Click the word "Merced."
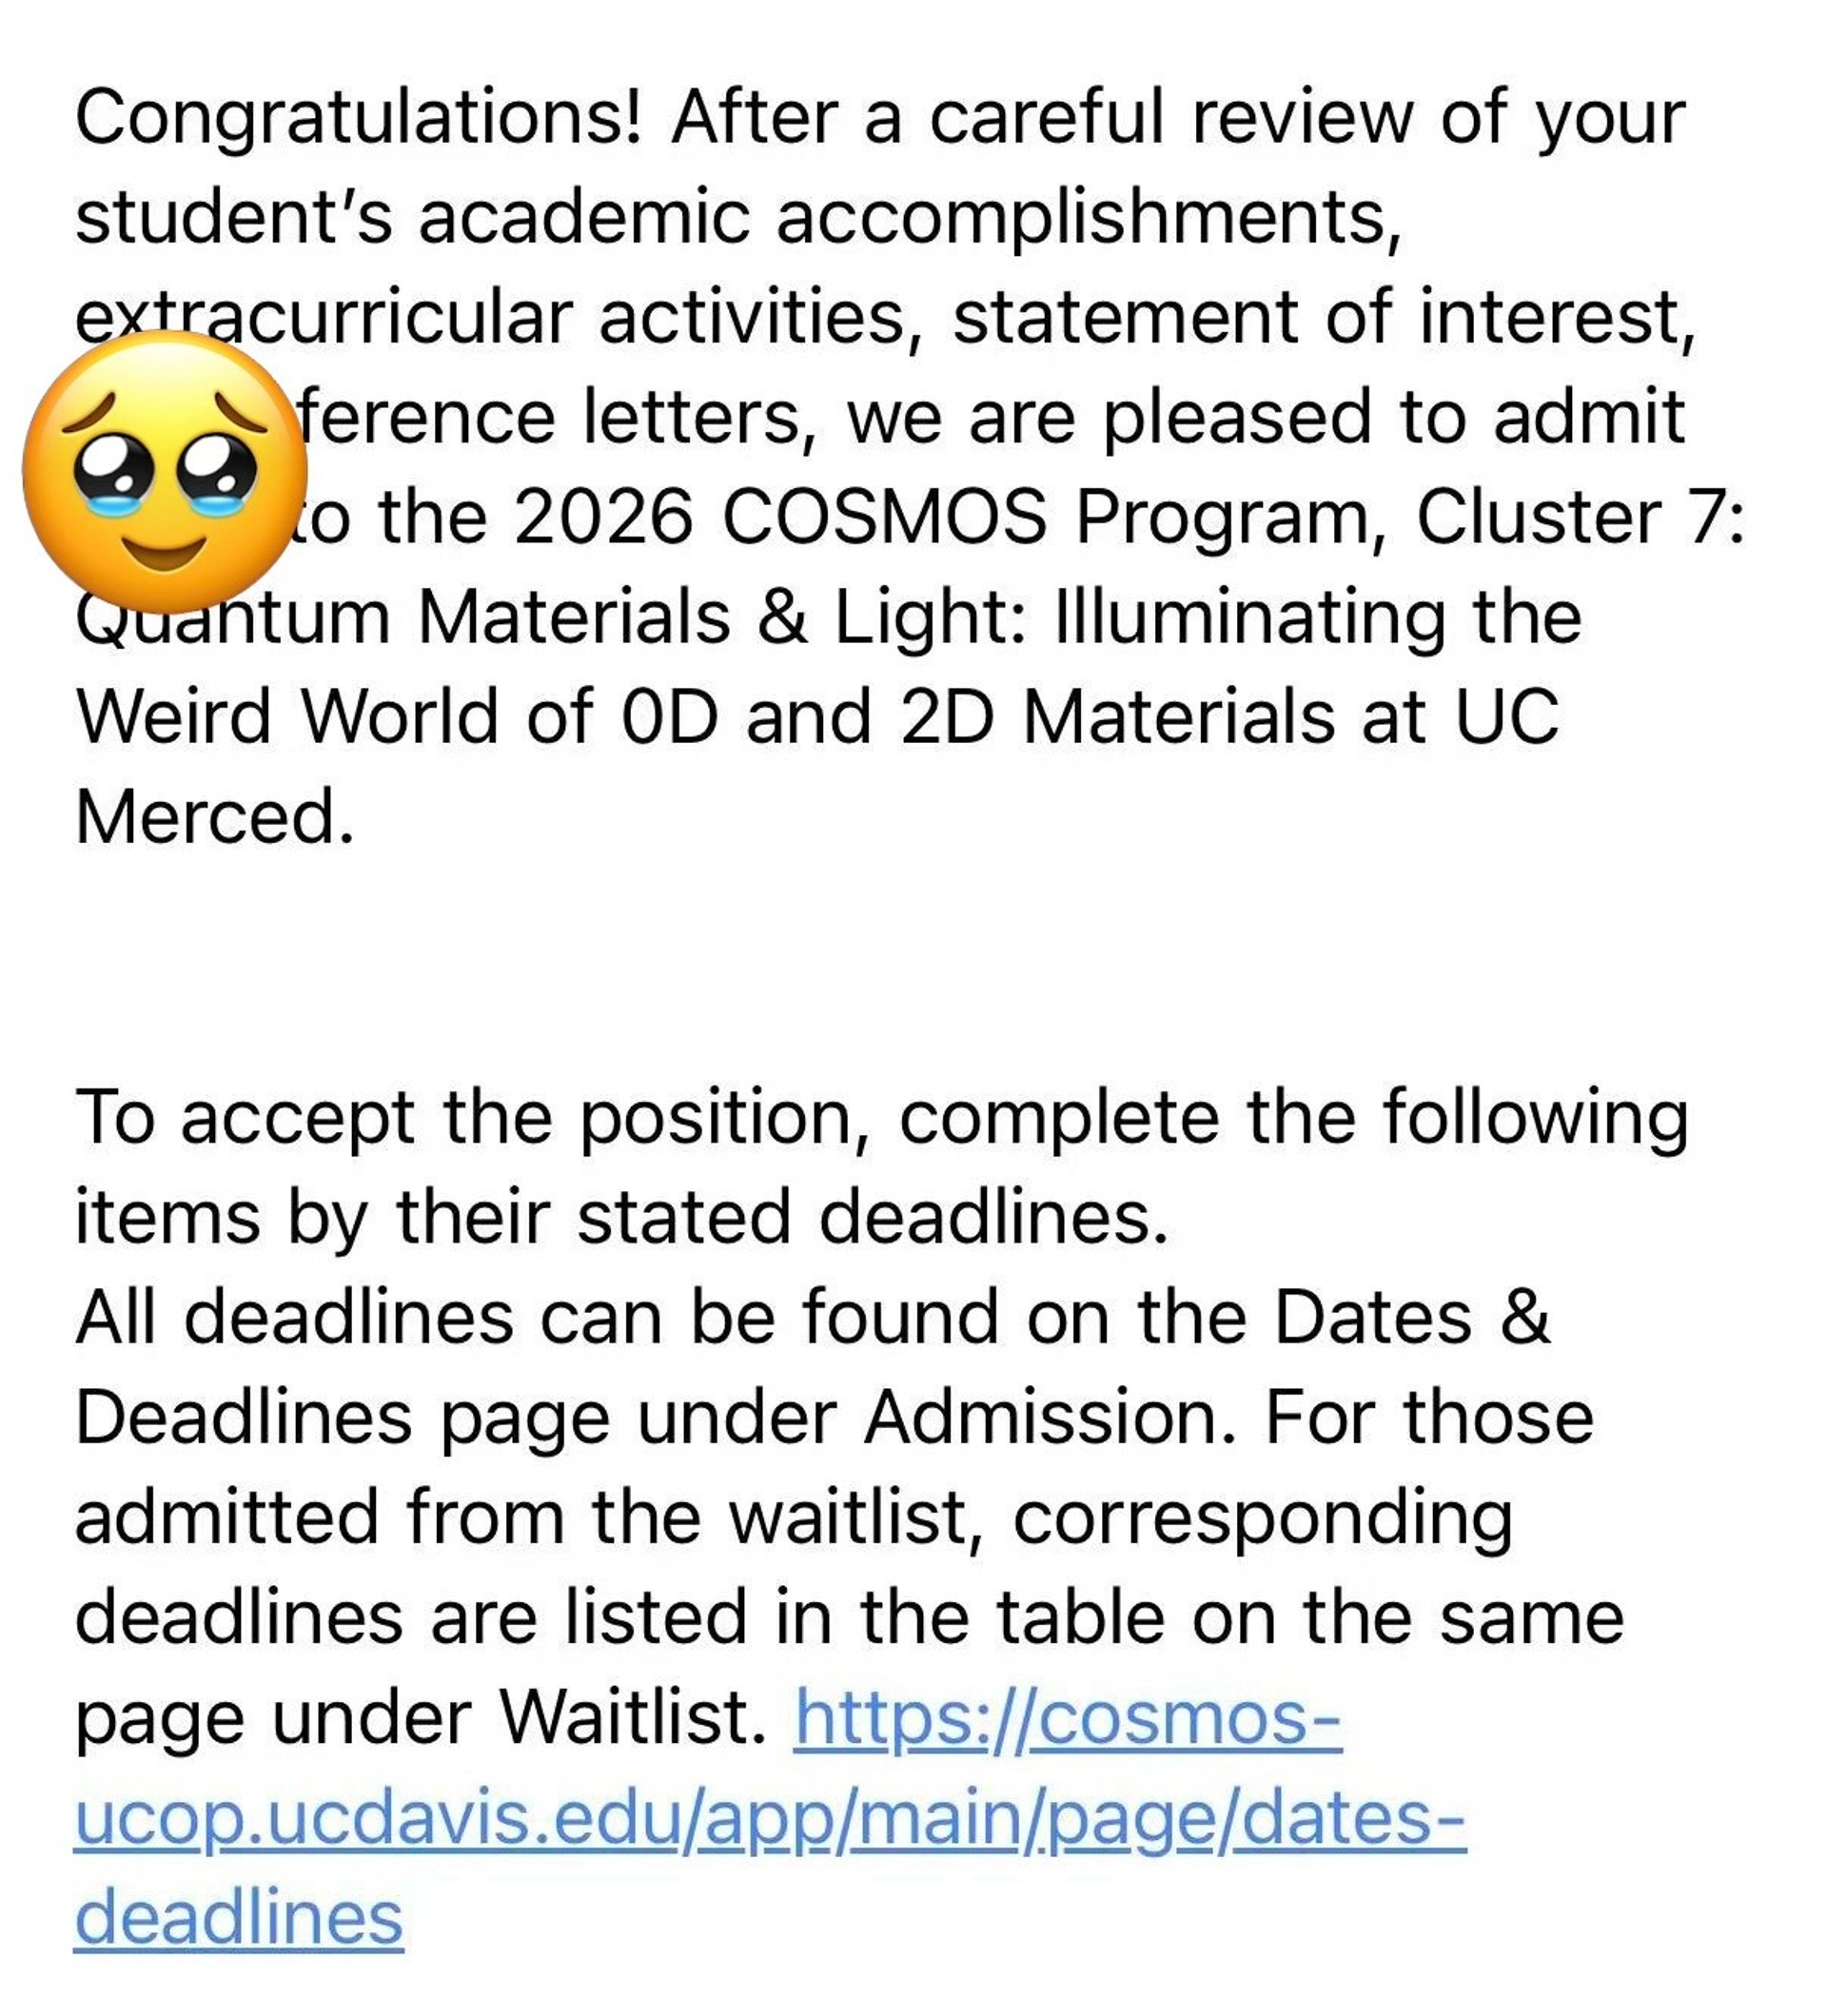 215,818
